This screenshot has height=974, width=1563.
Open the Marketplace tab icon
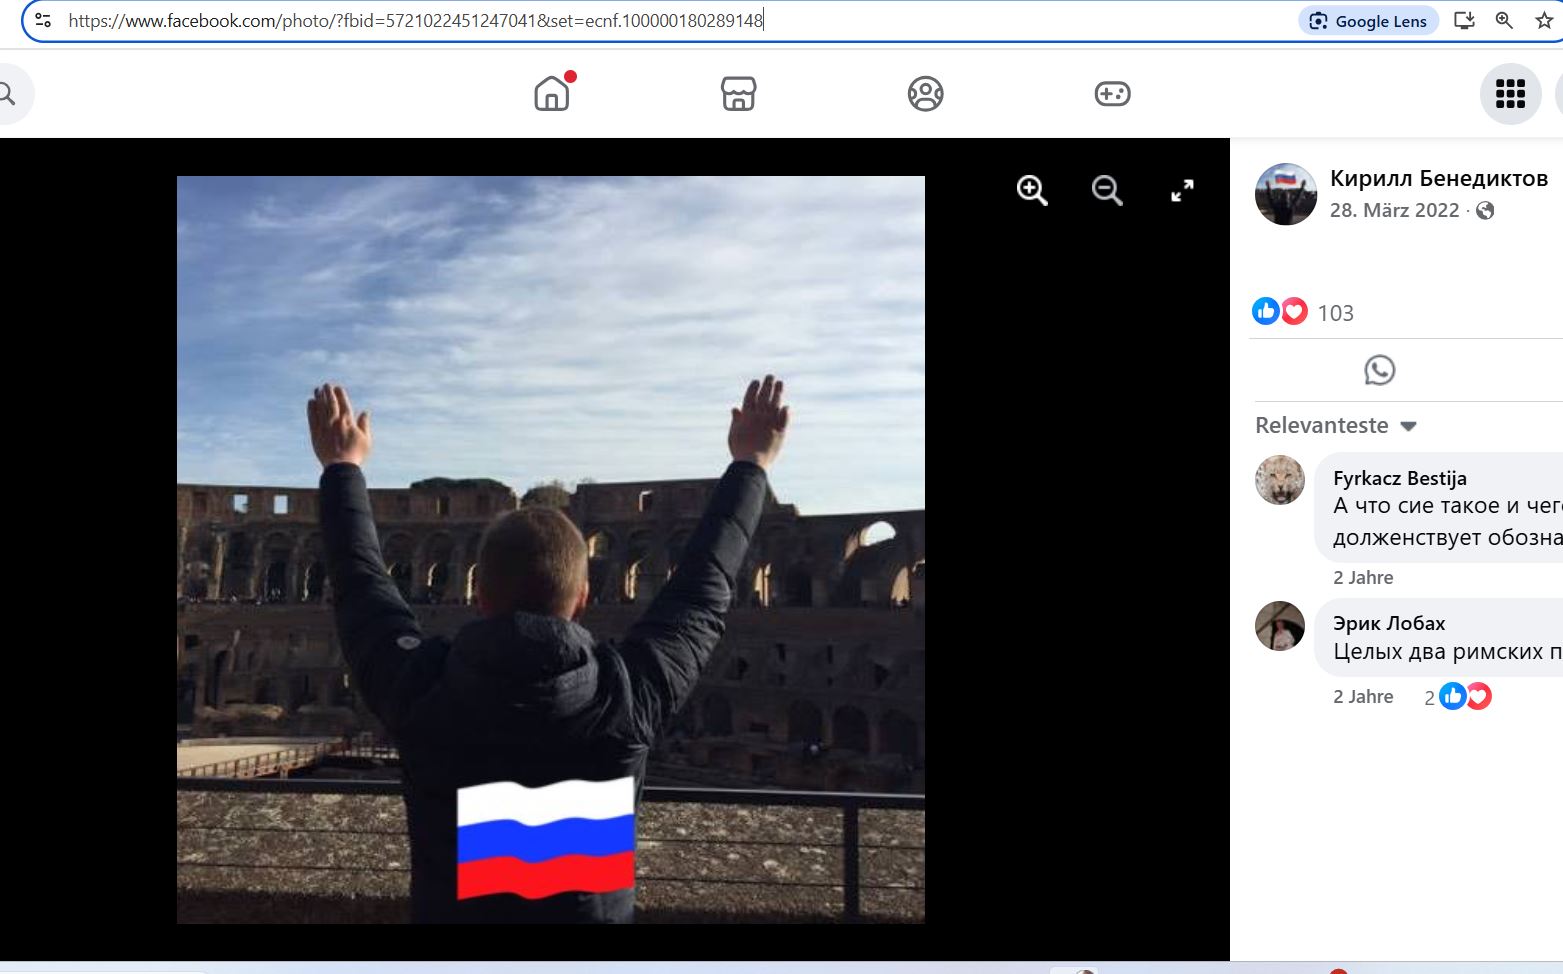coord(739,93)
